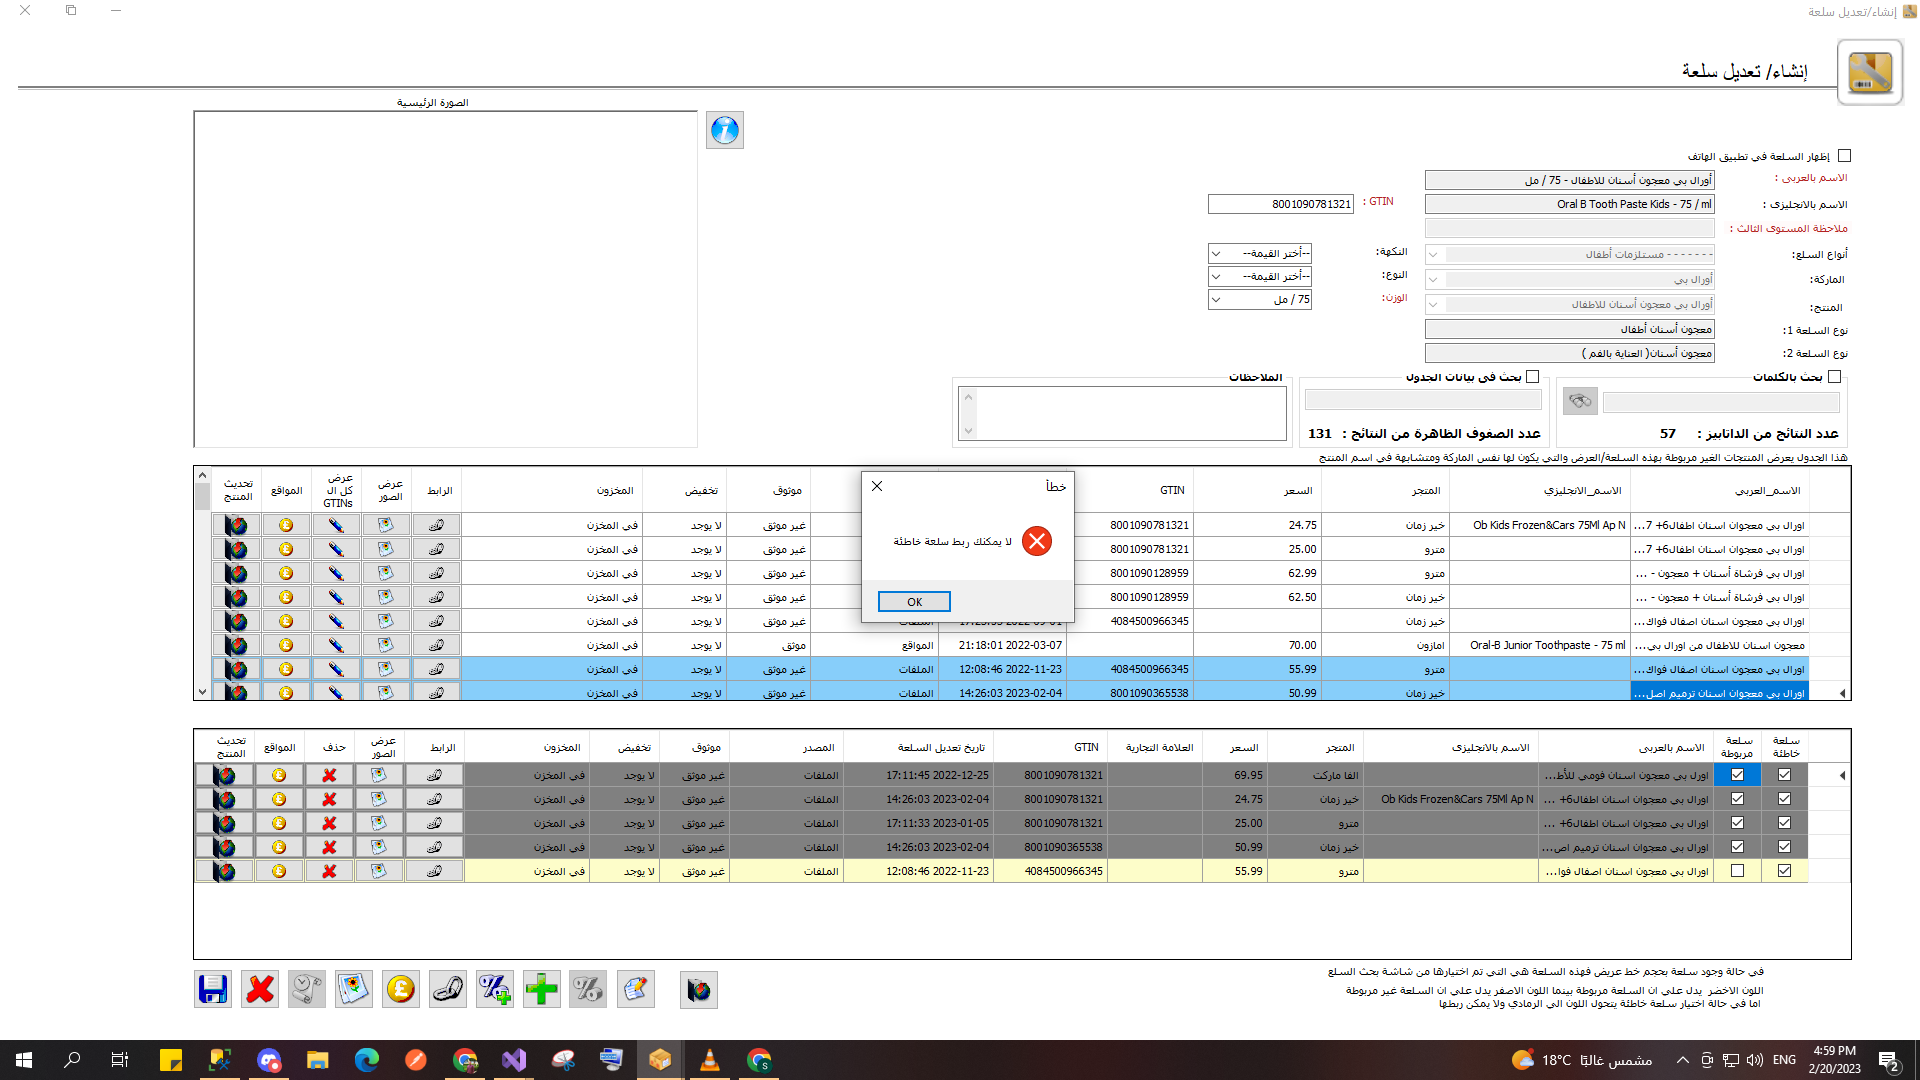The image size is (1920, 1080).
Task: Toggle faulty item checkbox in lower 24.75 row
Action: tap(1784, 799)
